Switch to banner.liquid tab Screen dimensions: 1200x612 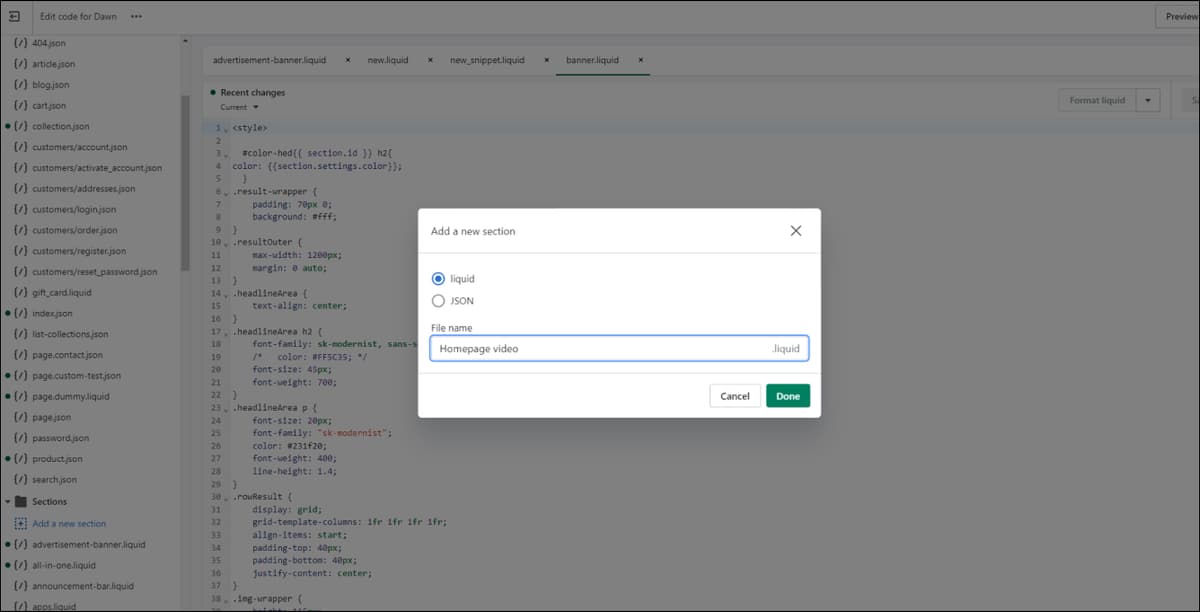coord(592,60)
